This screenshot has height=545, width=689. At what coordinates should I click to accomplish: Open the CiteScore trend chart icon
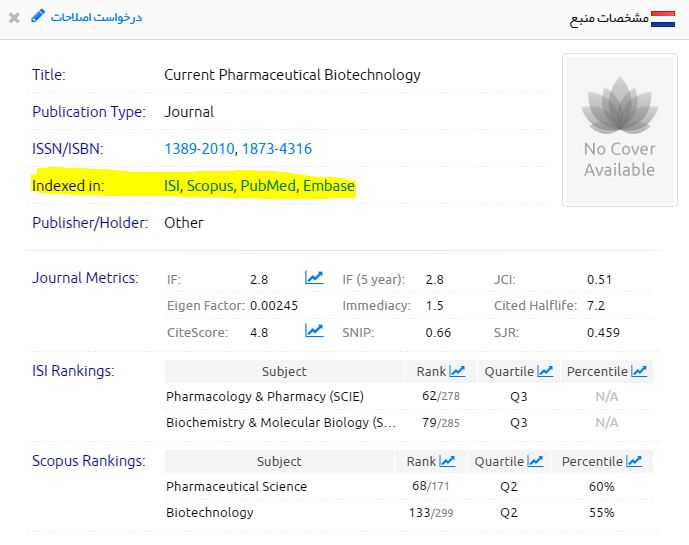click(x=314, y=331)
